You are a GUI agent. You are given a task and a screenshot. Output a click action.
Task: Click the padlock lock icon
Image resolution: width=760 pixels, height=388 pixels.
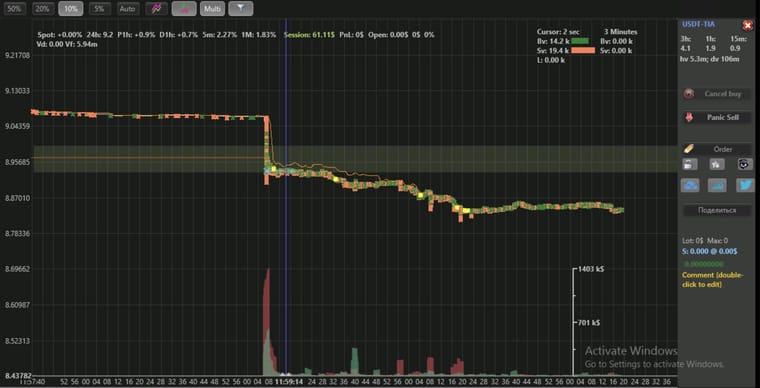(689, 164)
